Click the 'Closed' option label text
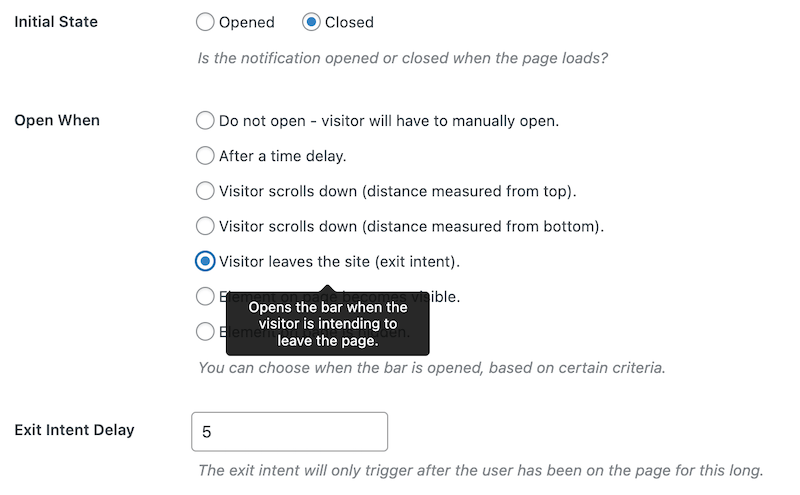 [x=349, y=22]
